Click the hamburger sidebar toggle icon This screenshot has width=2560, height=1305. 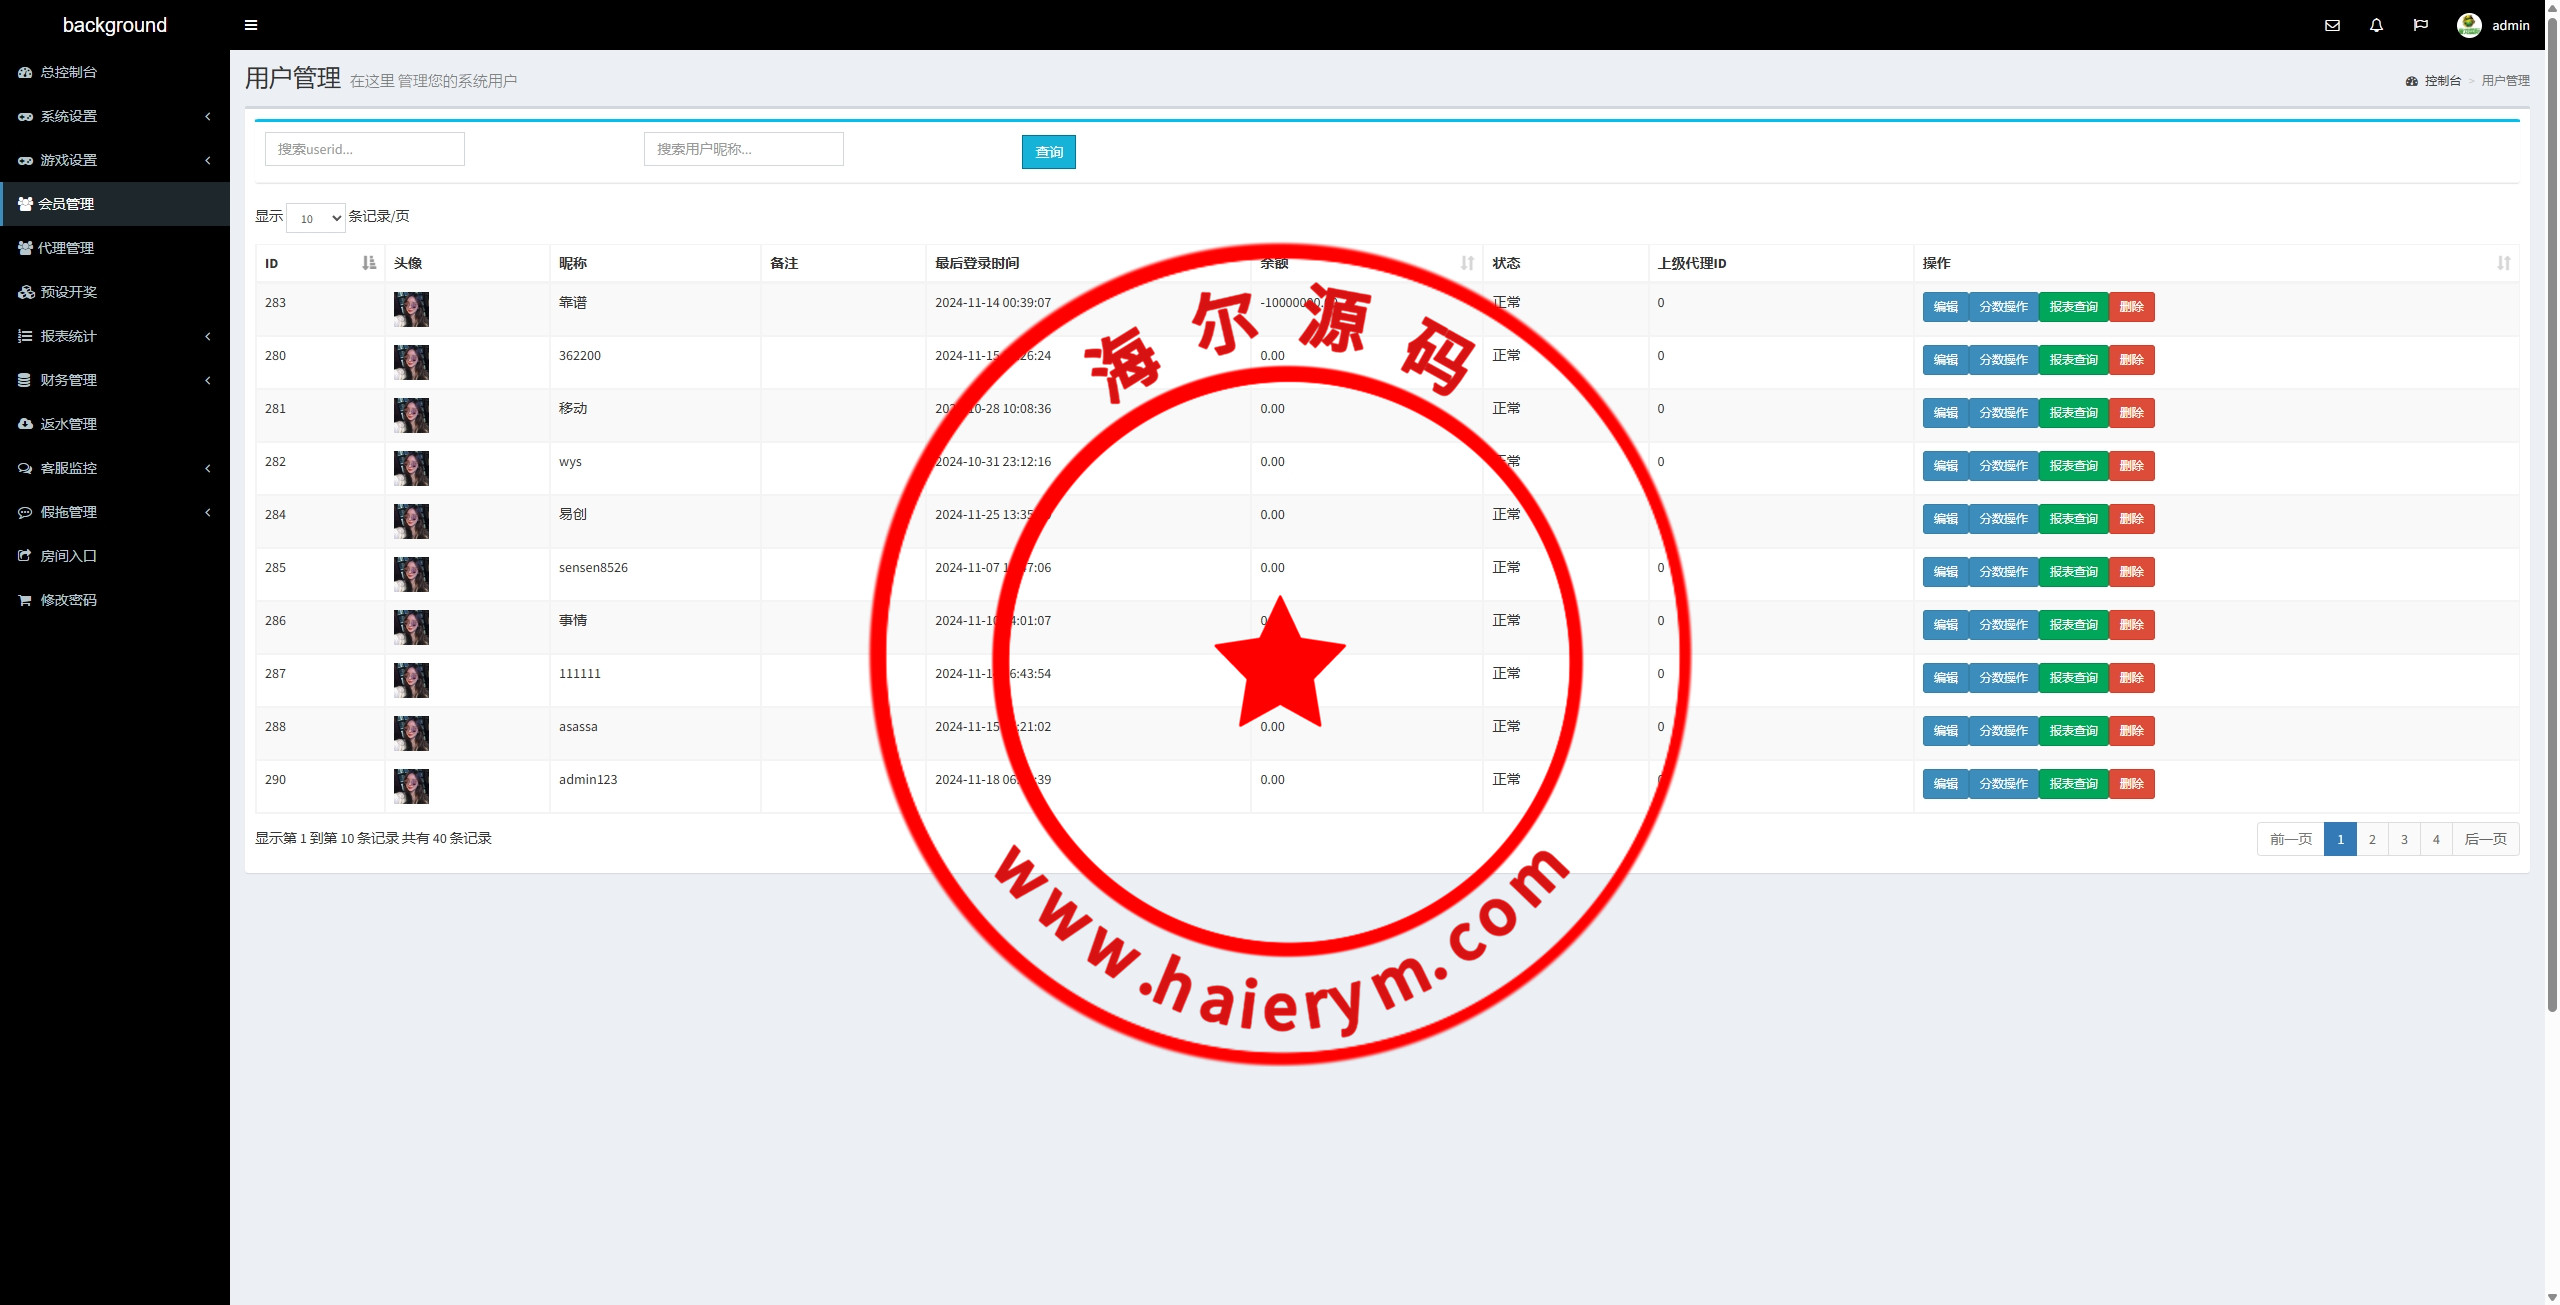251,25
